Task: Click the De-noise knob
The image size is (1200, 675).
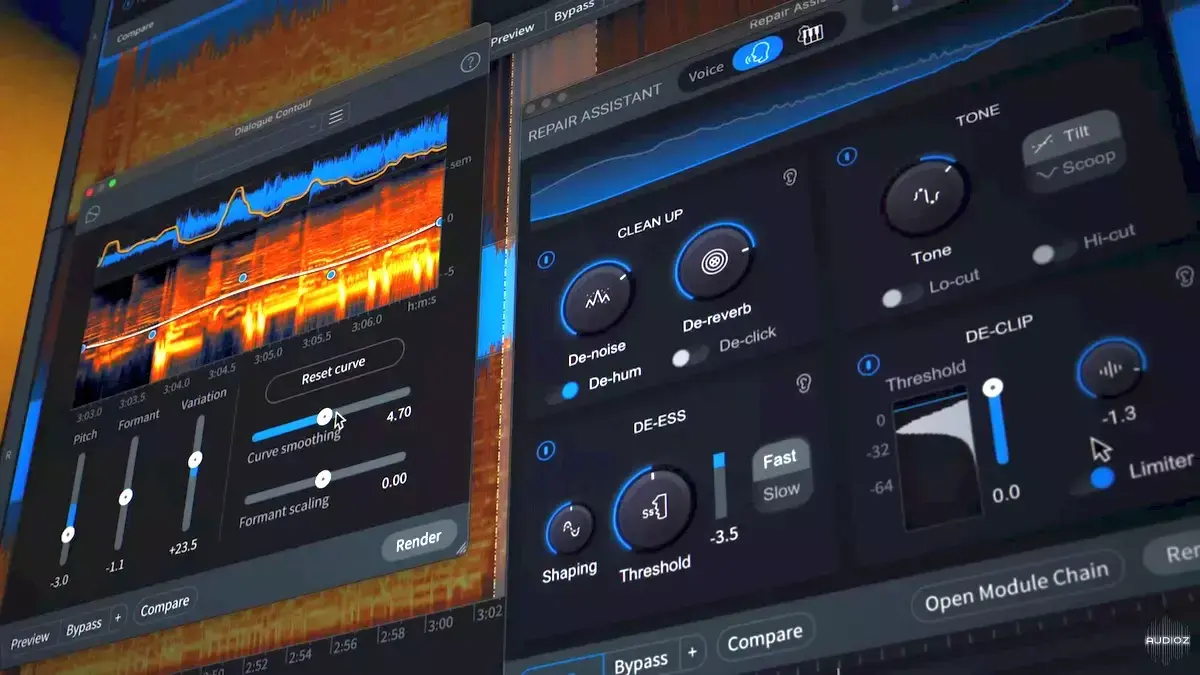Action: point(597,299)
